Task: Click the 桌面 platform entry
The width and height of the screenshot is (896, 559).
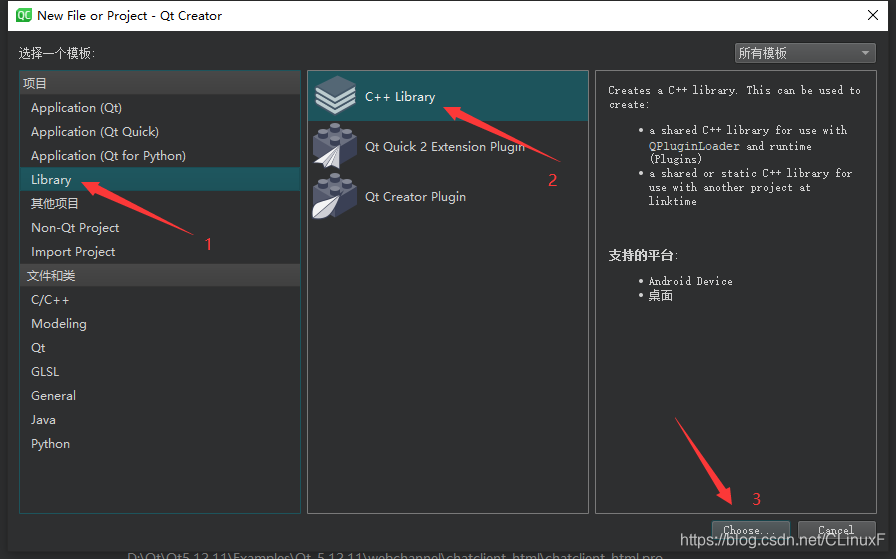Action: (661, 296)
